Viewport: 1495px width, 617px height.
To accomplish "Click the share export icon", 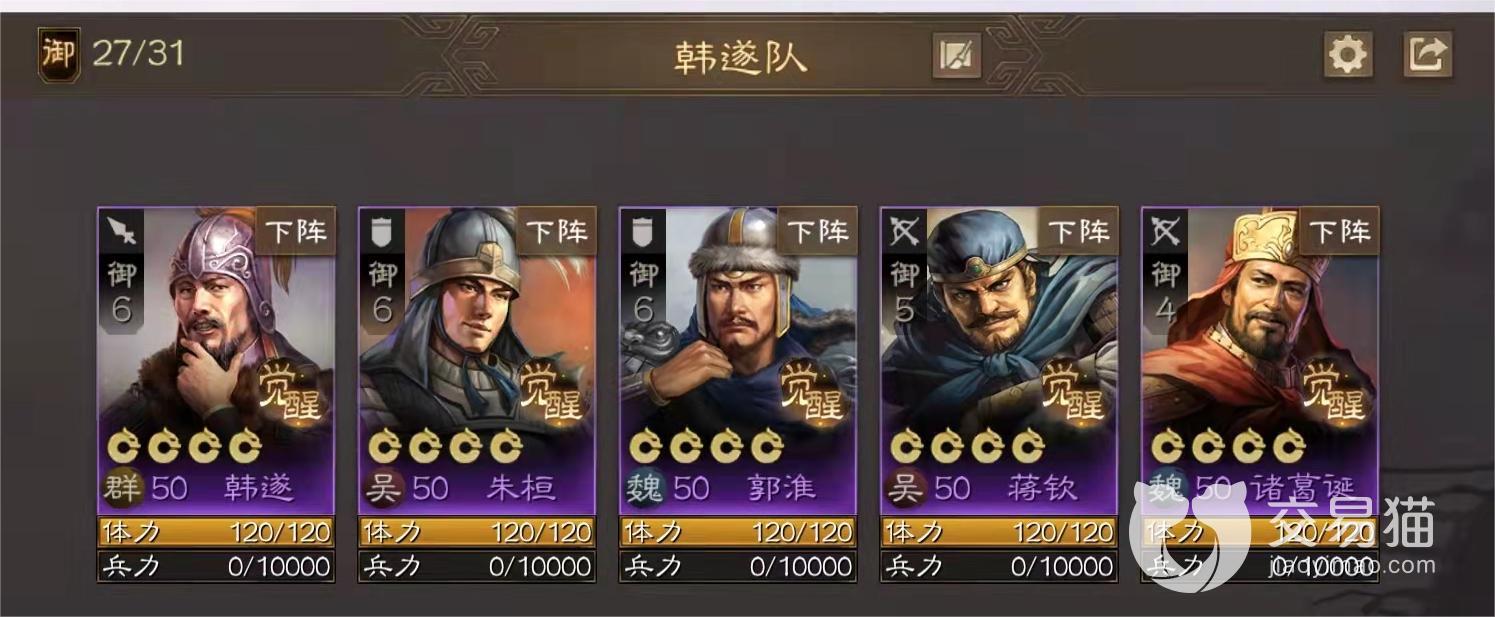I will (x=1427, y=54).
